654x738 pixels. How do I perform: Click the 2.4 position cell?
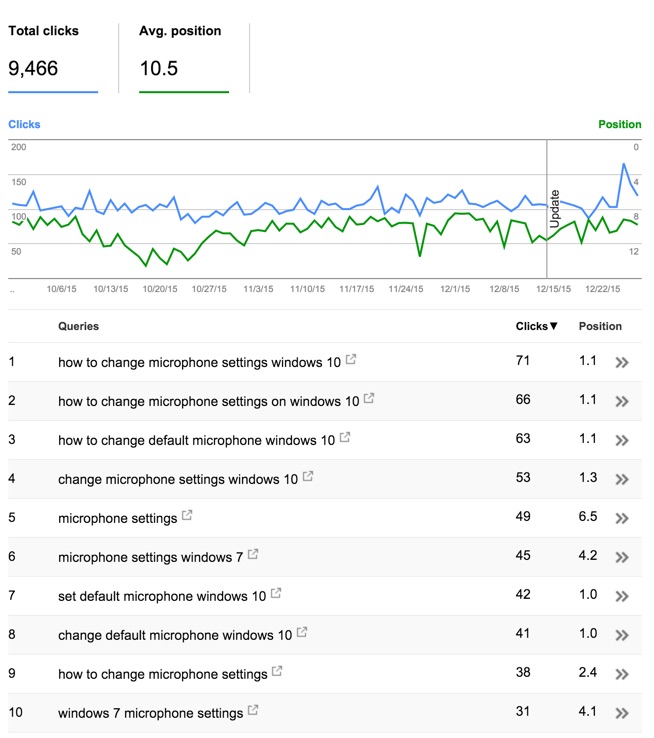tap(588, 673)
